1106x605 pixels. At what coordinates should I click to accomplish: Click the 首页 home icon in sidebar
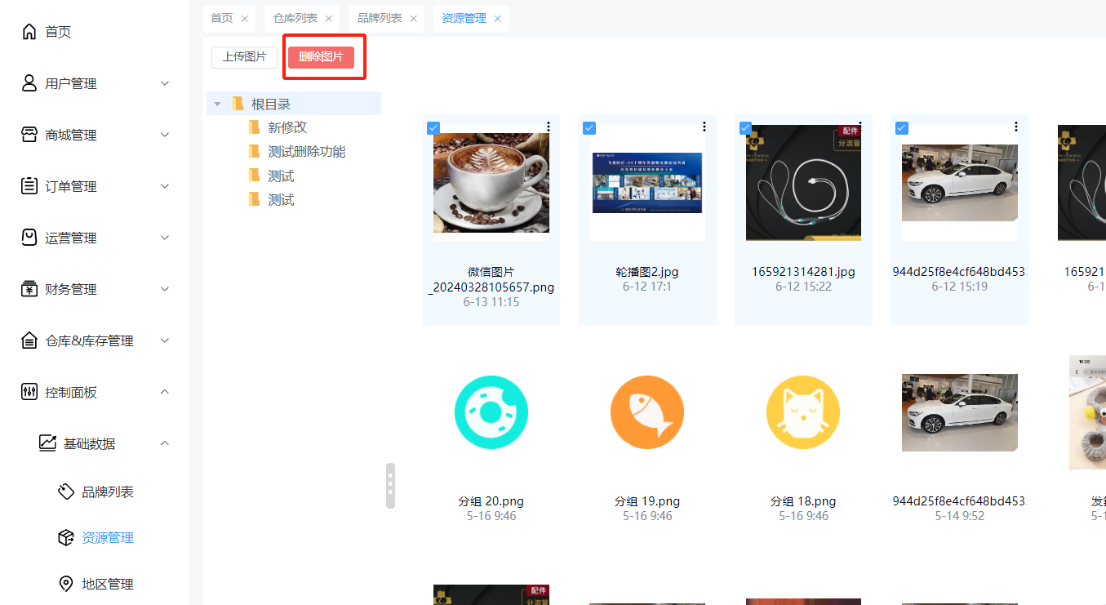tap(29, 32)
